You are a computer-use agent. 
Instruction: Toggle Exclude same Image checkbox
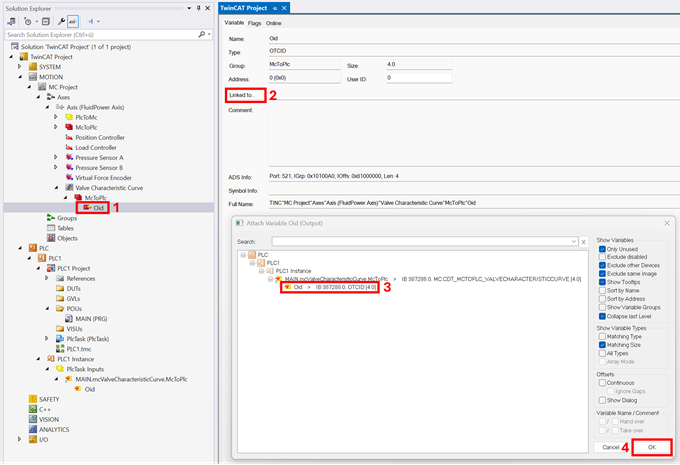(602, 274)
